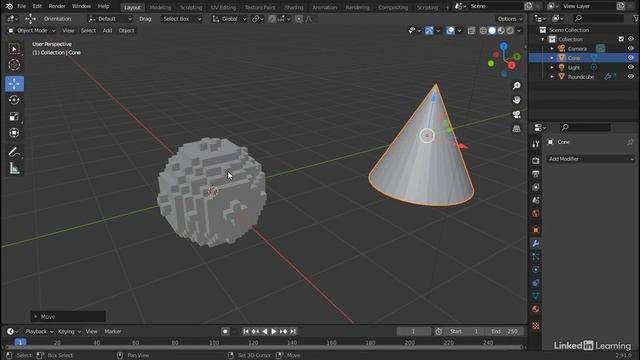Activate the Move tool

[14, 84]
